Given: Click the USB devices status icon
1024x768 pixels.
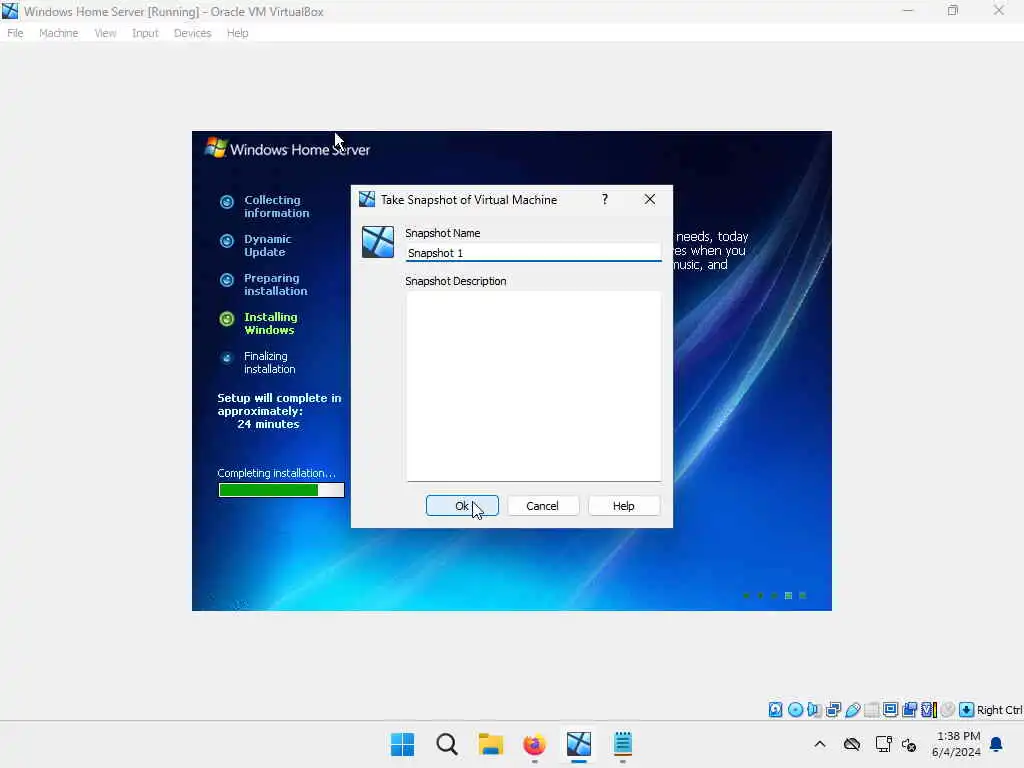Looking at the screenshot, I should click(852, 710).
